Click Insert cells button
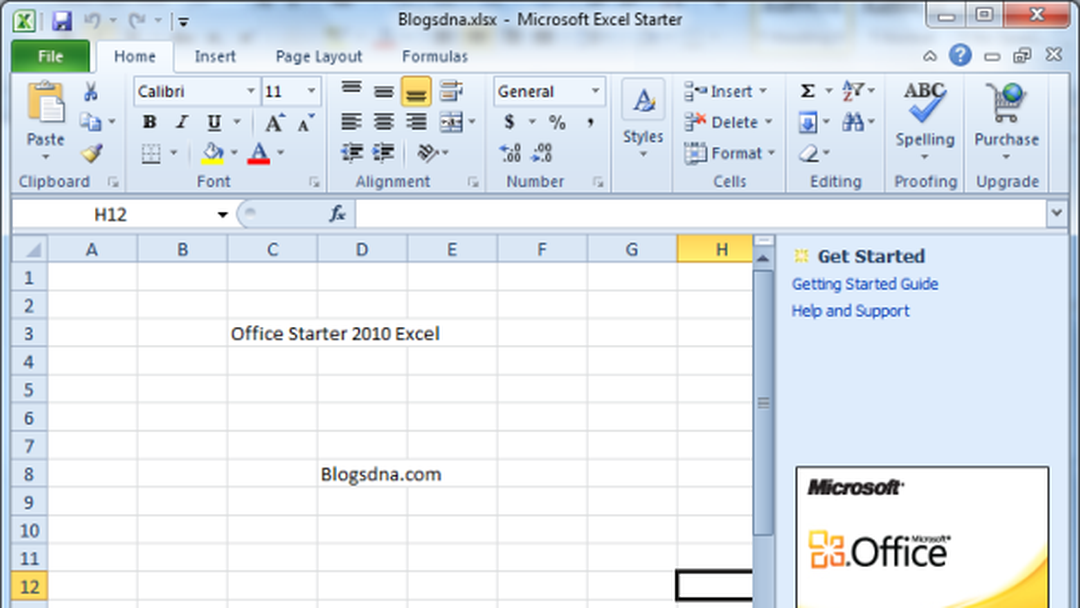The height and width of the screenshot is (608, 1080). tap(725, 91)
